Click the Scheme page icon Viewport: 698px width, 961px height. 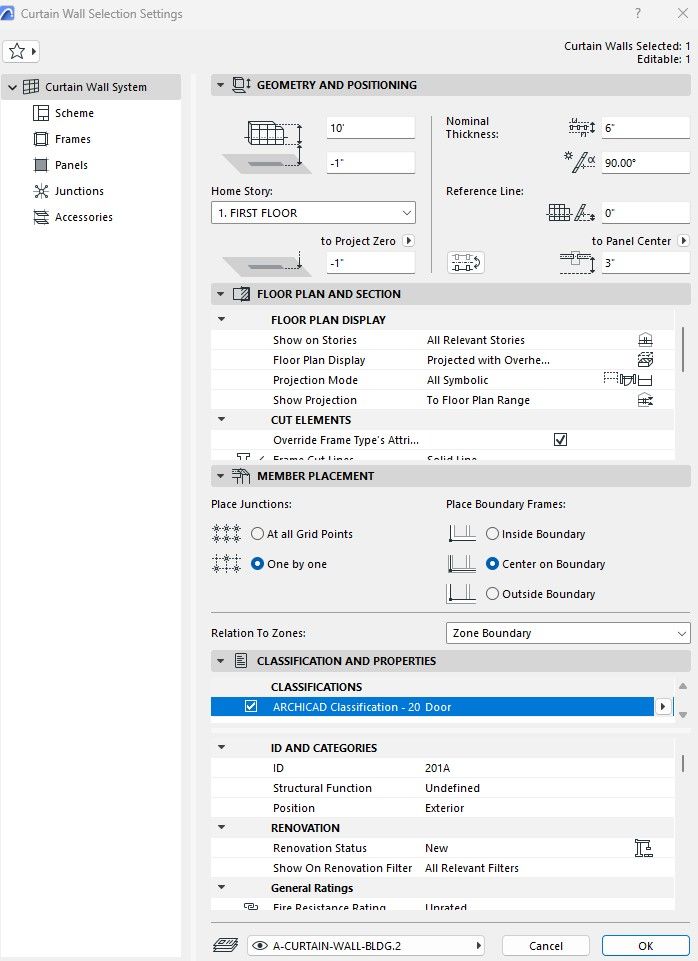click(x=41, y=113)
